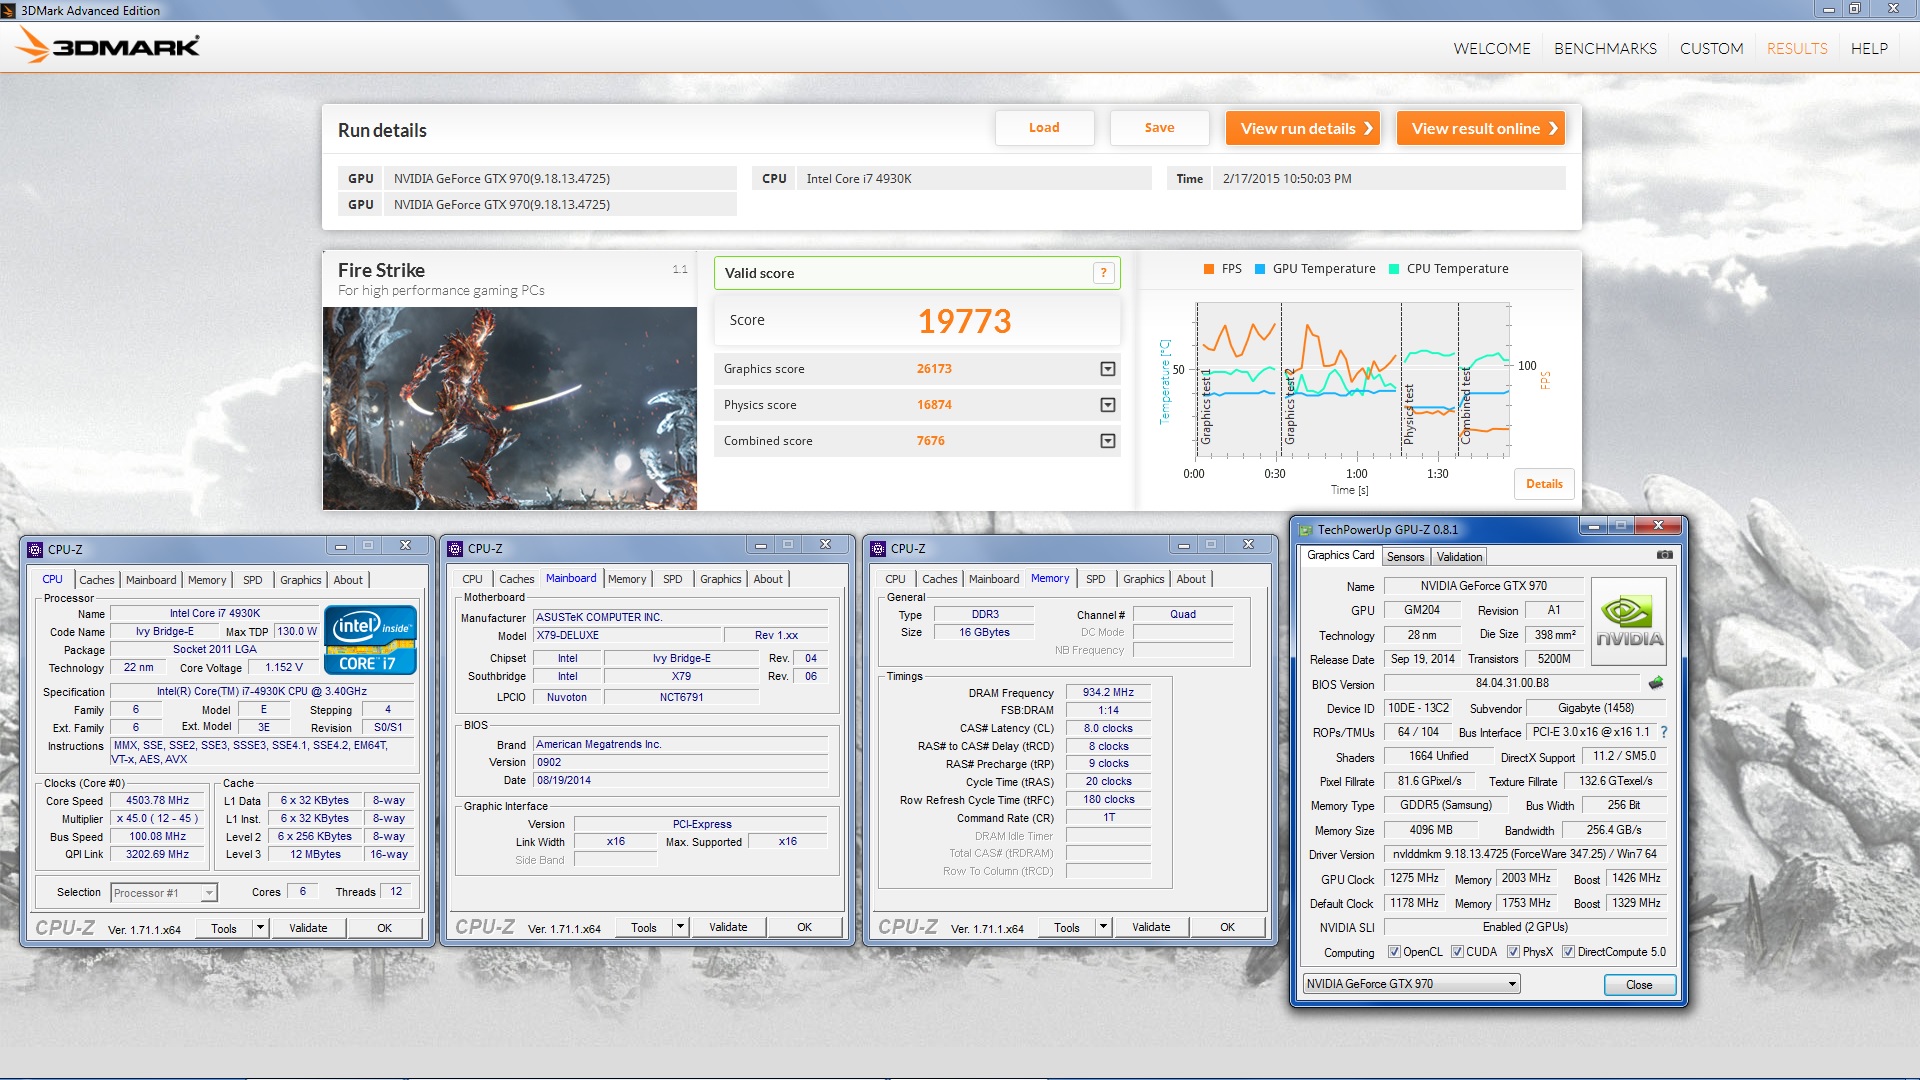Expand the Physics score details
Image resolution: width=1920 pixels, height=1080 pixels.
coord(1107,405)
